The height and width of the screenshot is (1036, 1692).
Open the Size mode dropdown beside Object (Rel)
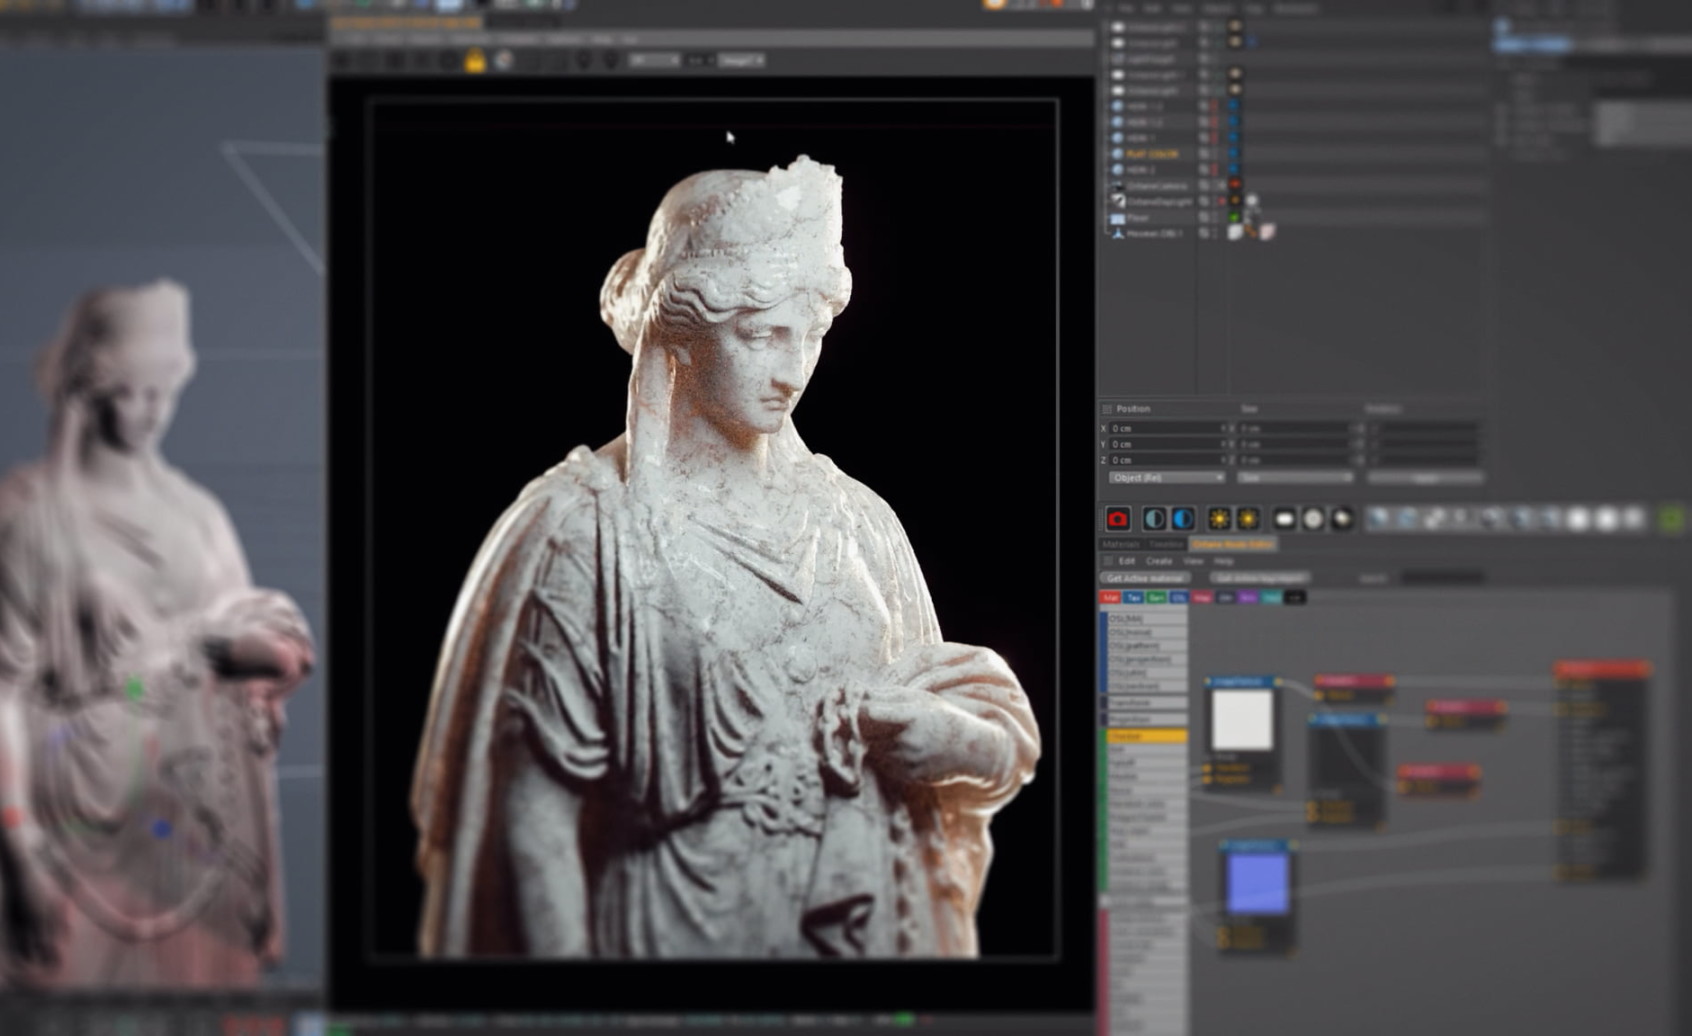tap(1294, 478)
